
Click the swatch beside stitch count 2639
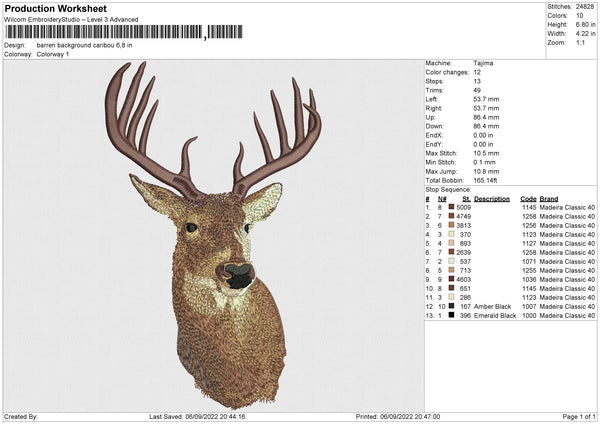tap(452, 252)
